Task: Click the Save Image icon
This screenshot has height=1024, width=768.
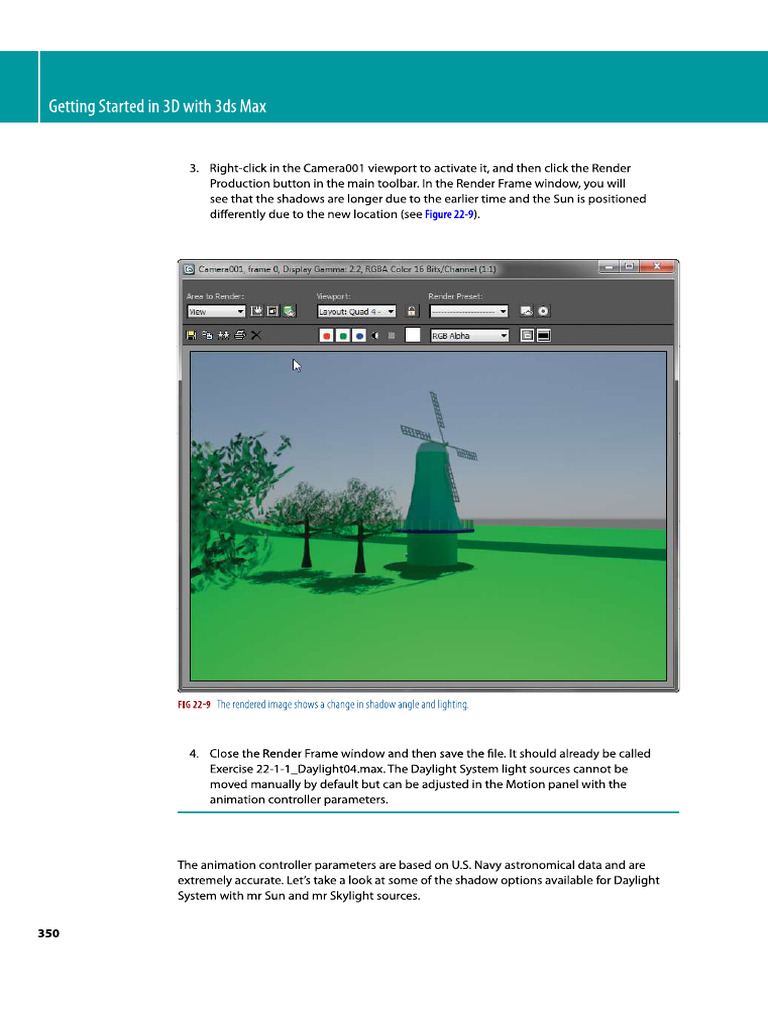Action: pyautogui.click(x=192, y=336)
